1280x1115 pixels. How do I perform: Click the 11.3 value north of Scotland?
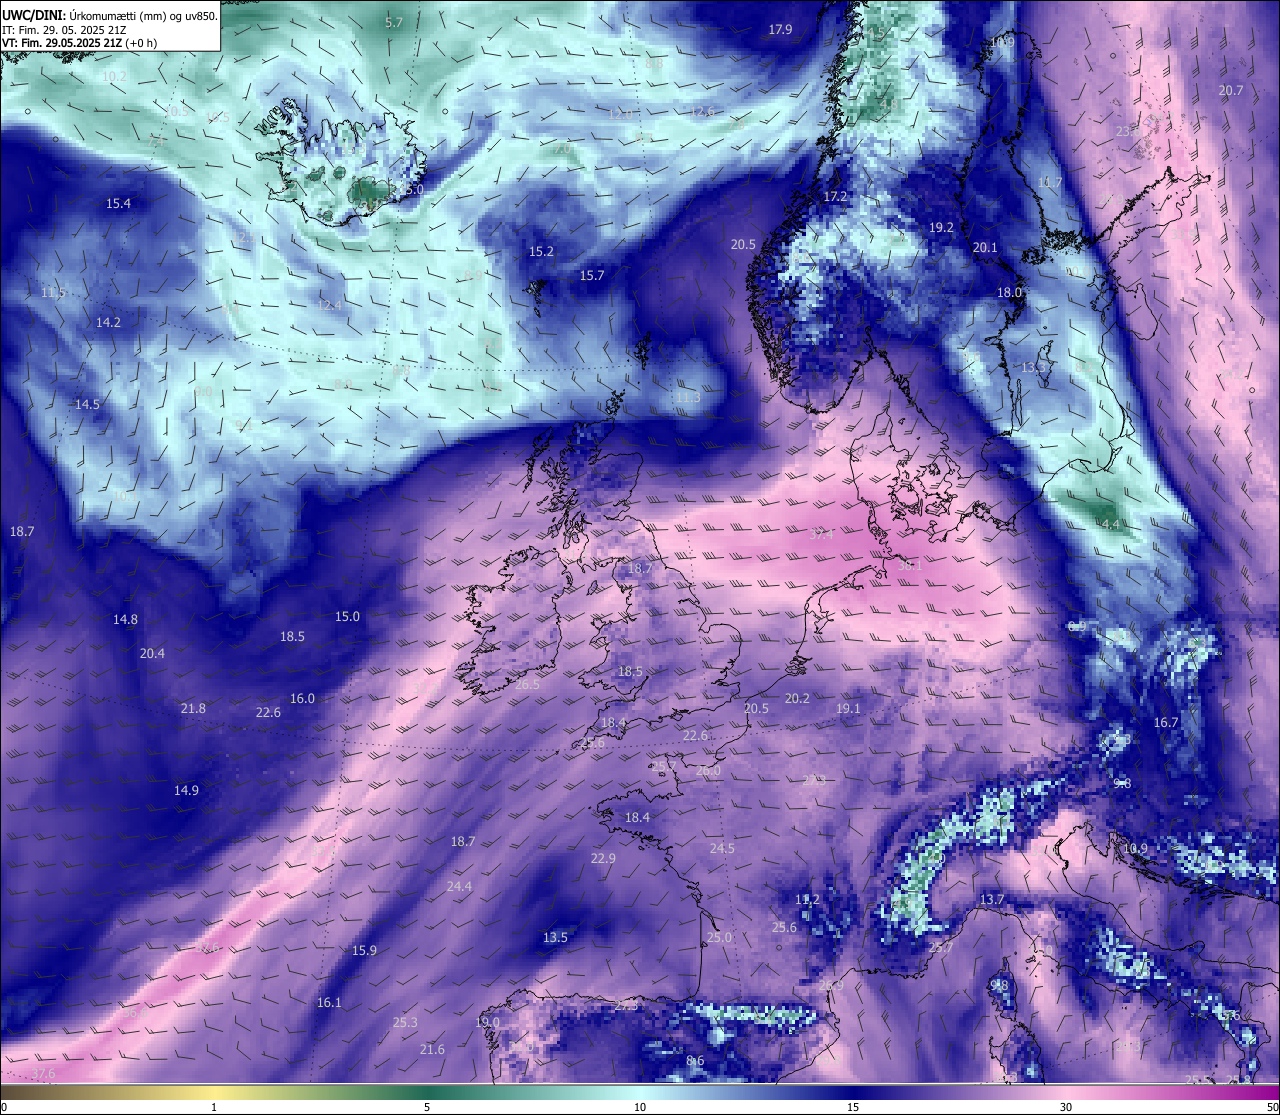[688, 398]
